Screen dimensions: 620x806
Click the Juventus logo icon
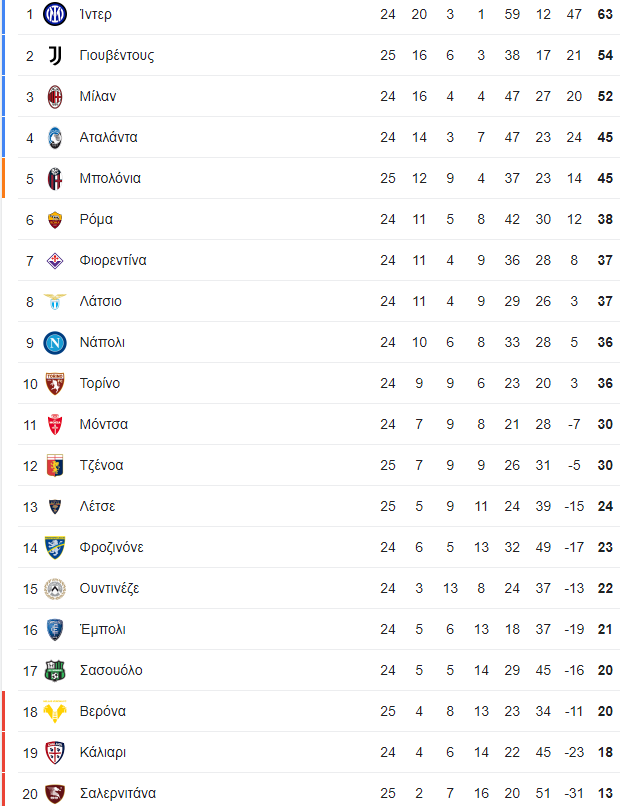coord(54,55)
